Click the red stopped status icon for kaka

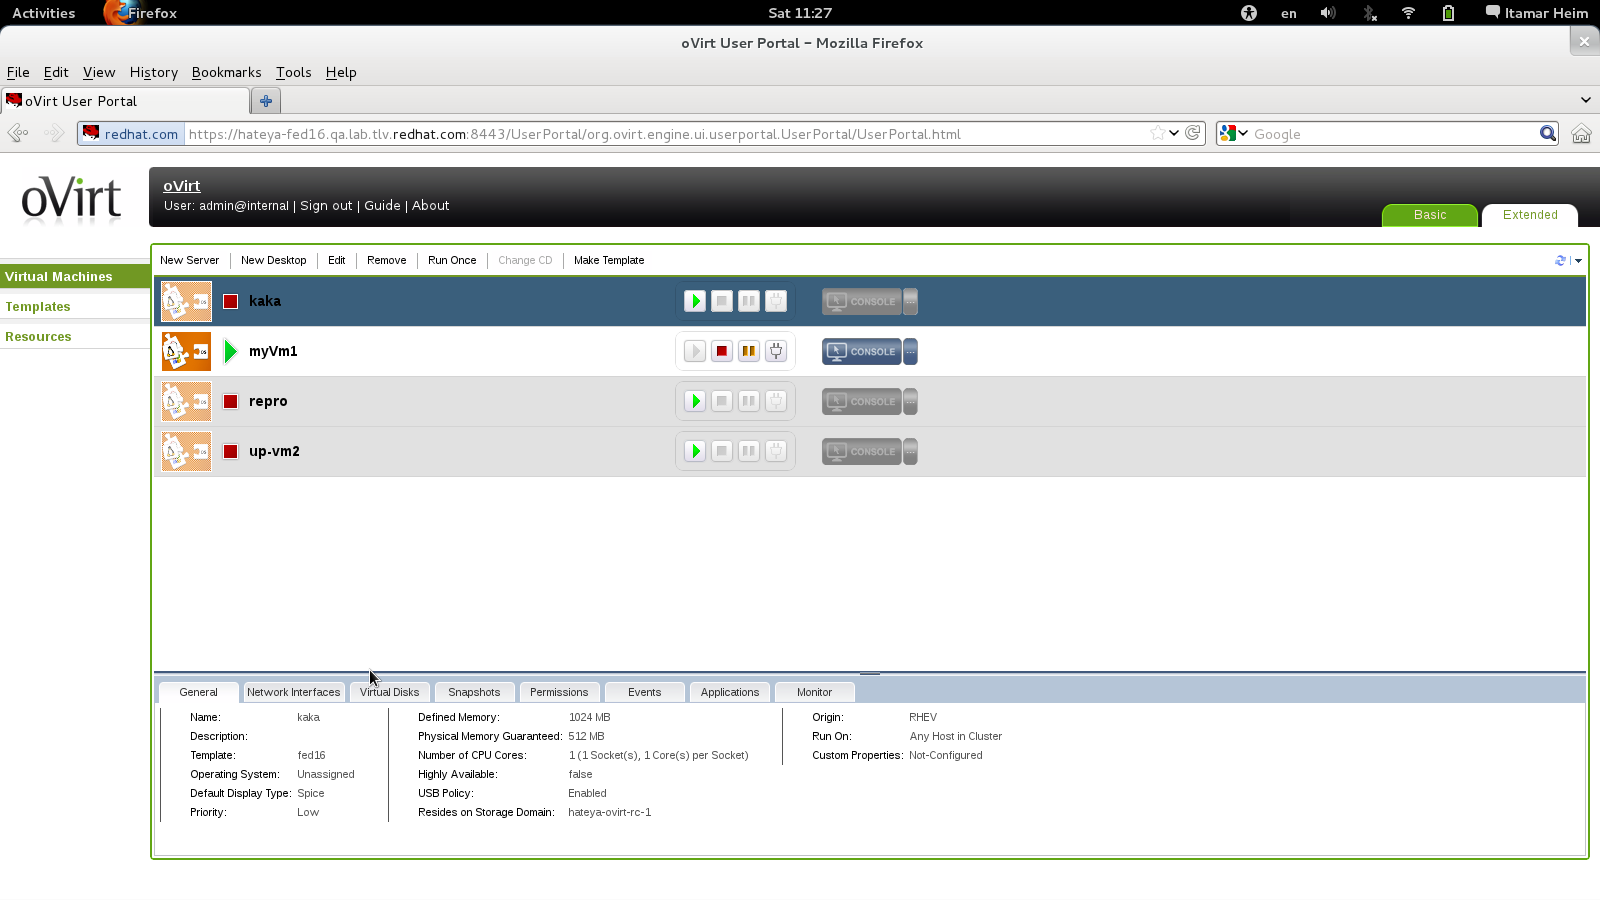tap(231, 301)
